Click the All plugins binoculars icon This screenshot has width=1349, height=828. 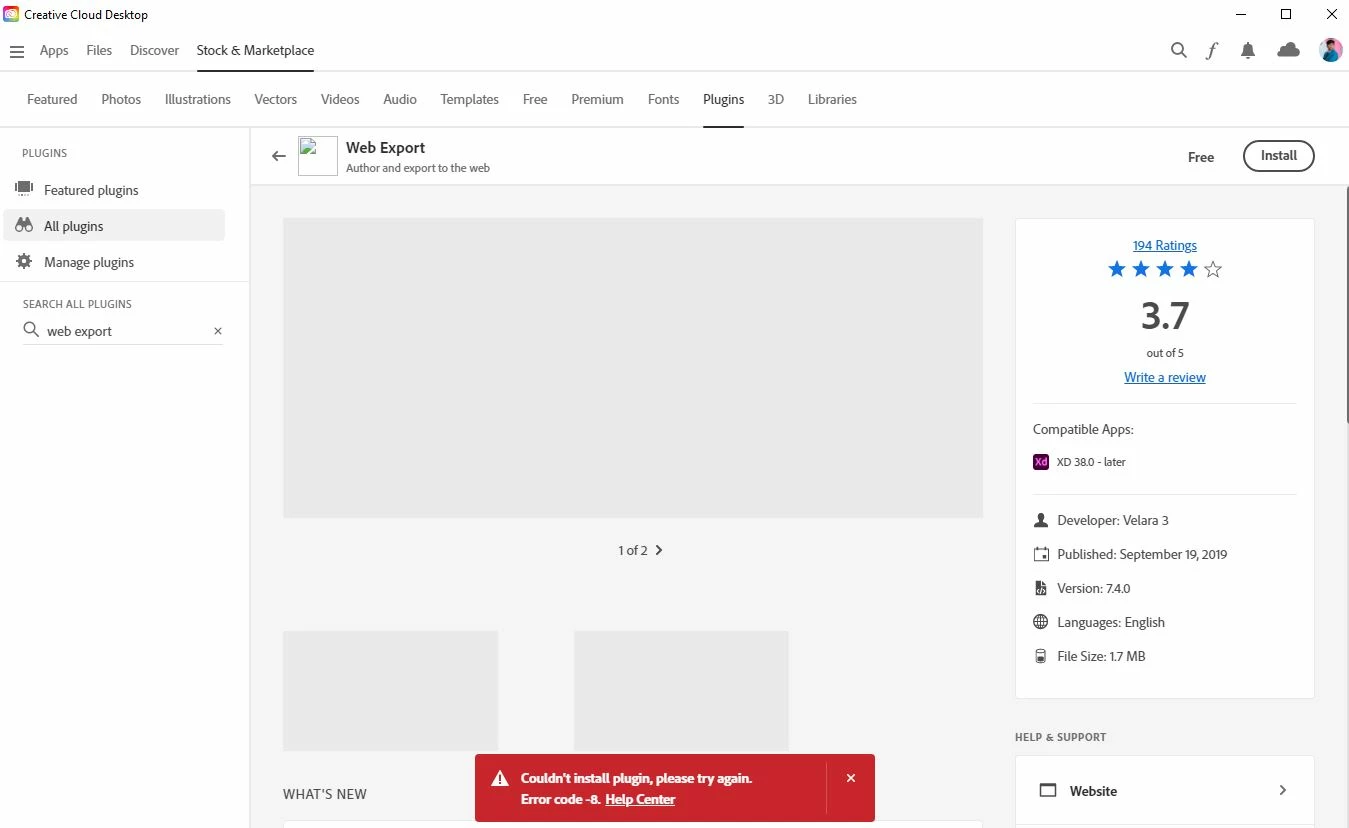(24, 225)
